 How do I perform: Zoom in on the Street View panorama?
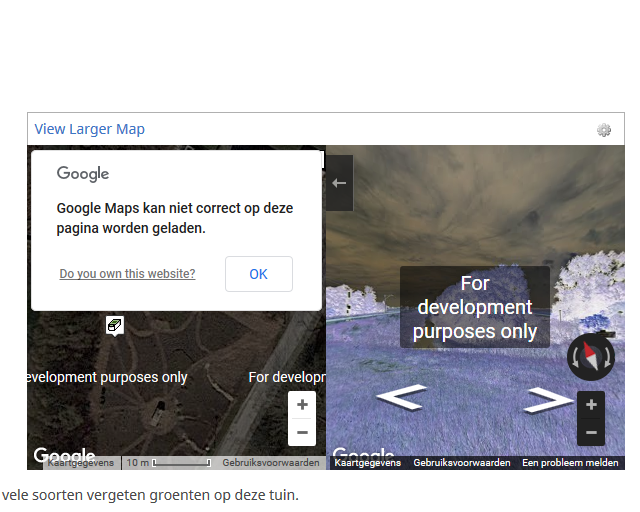click(591, 405)
